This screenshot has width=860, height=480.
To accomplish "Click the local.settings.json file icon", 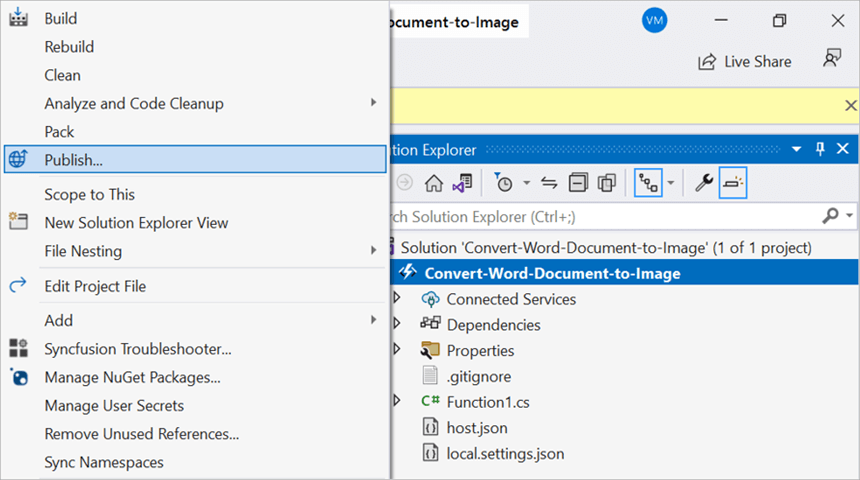I will pyautogui.click(x=431, y=453).
